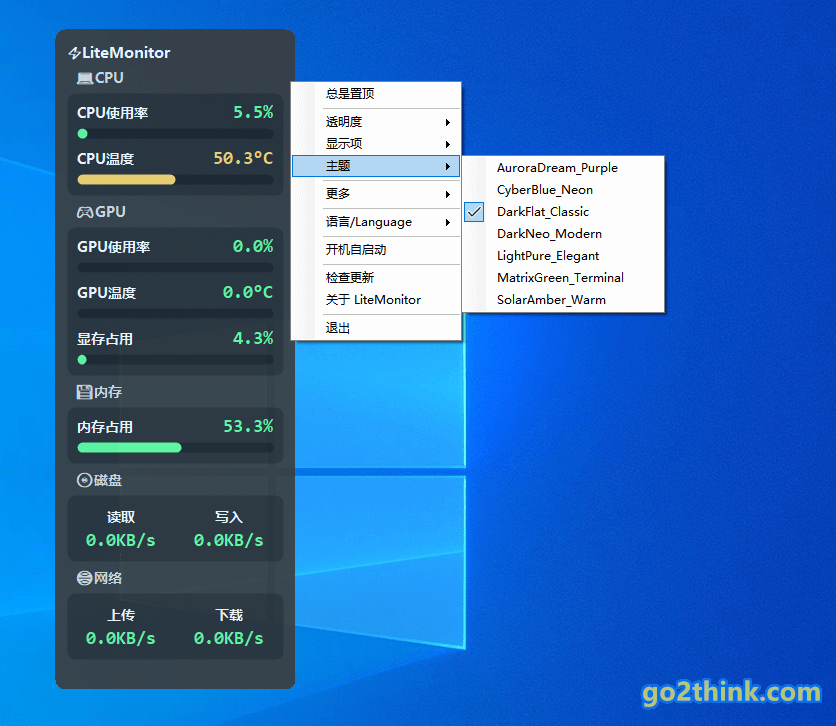This screenshot has height=726, width=836.
Task: Click the 显存占用 progress bar
Action: point(175,360)
